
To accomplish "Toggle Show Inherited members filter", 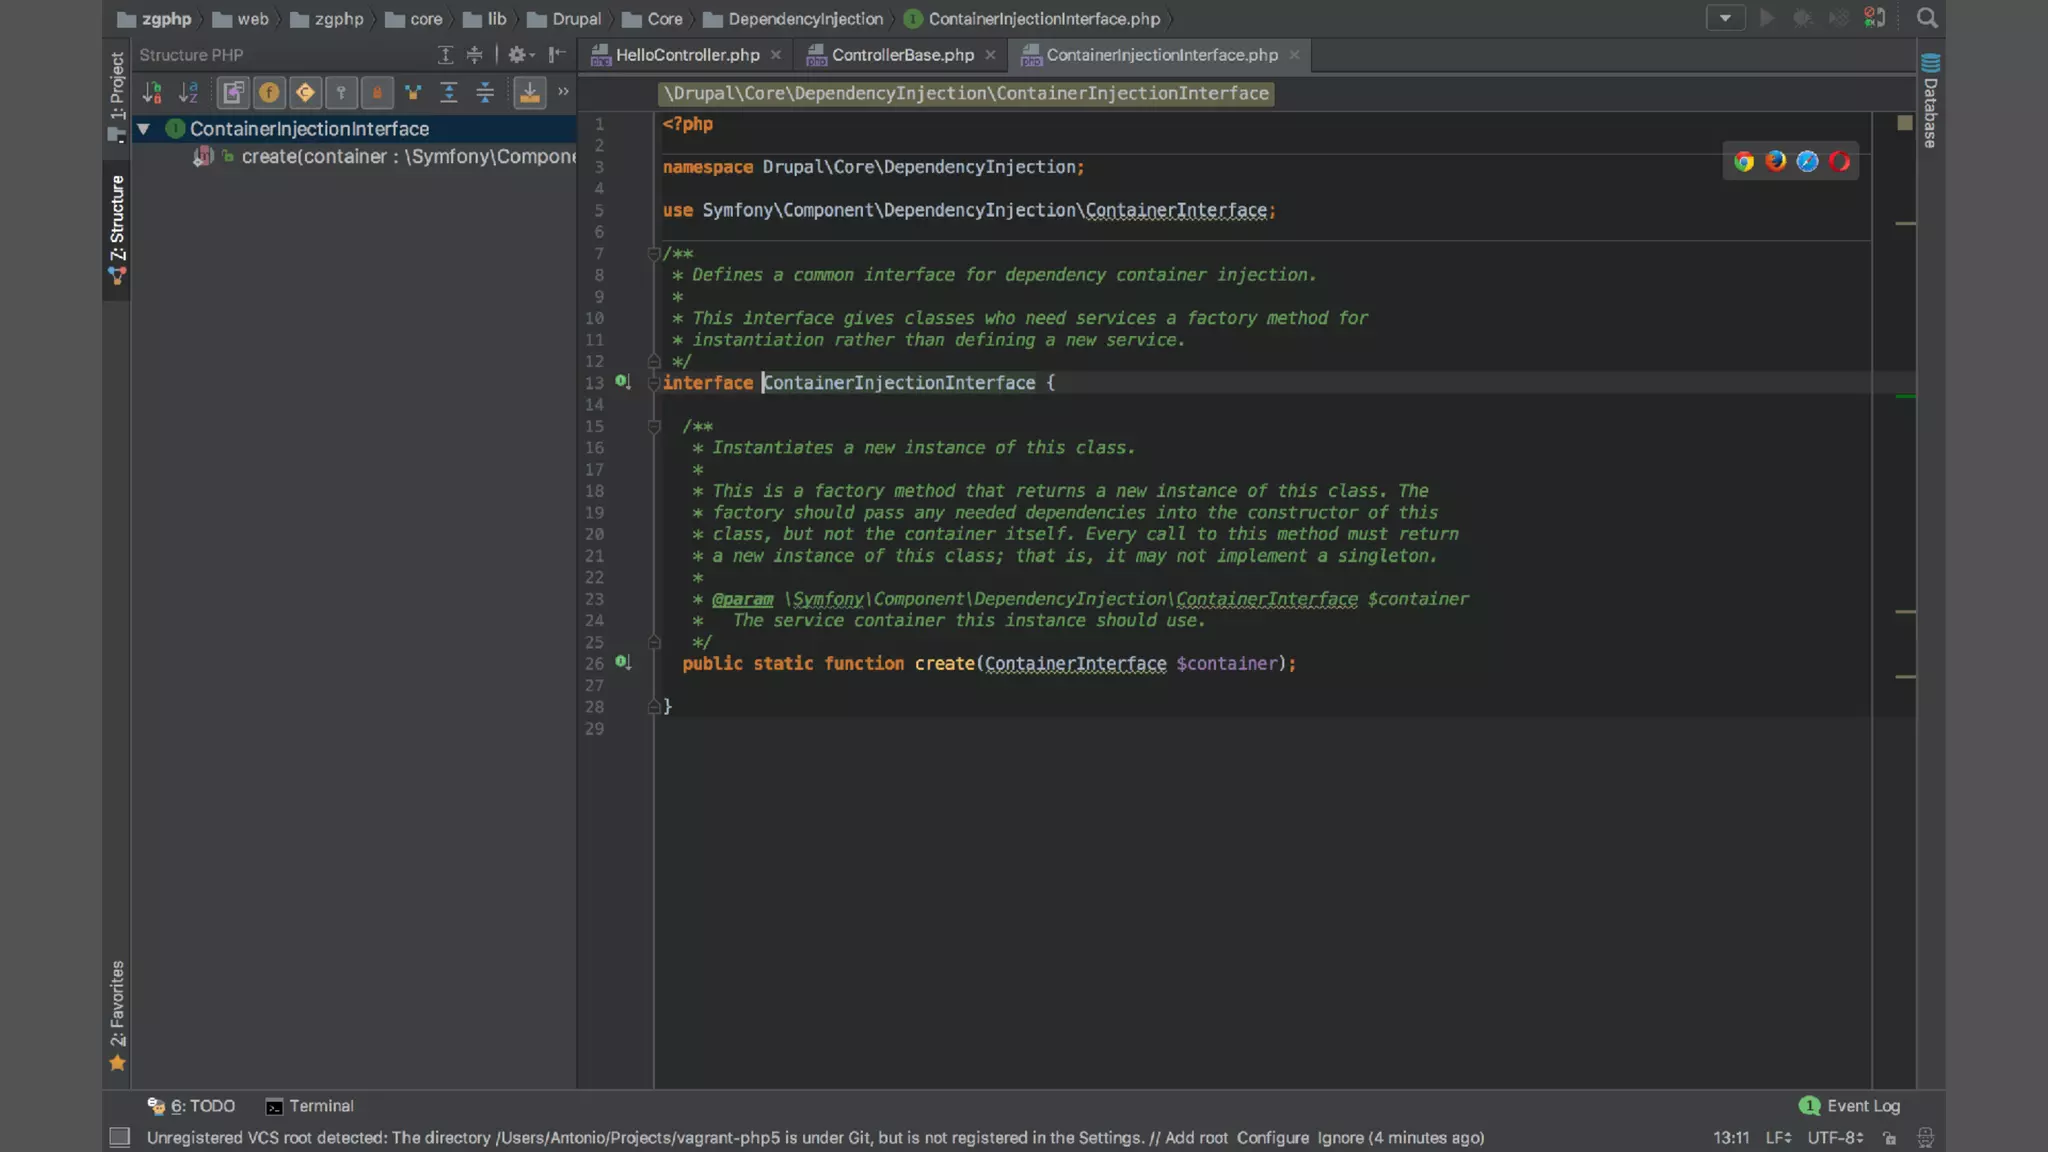I will pos(233,93).
